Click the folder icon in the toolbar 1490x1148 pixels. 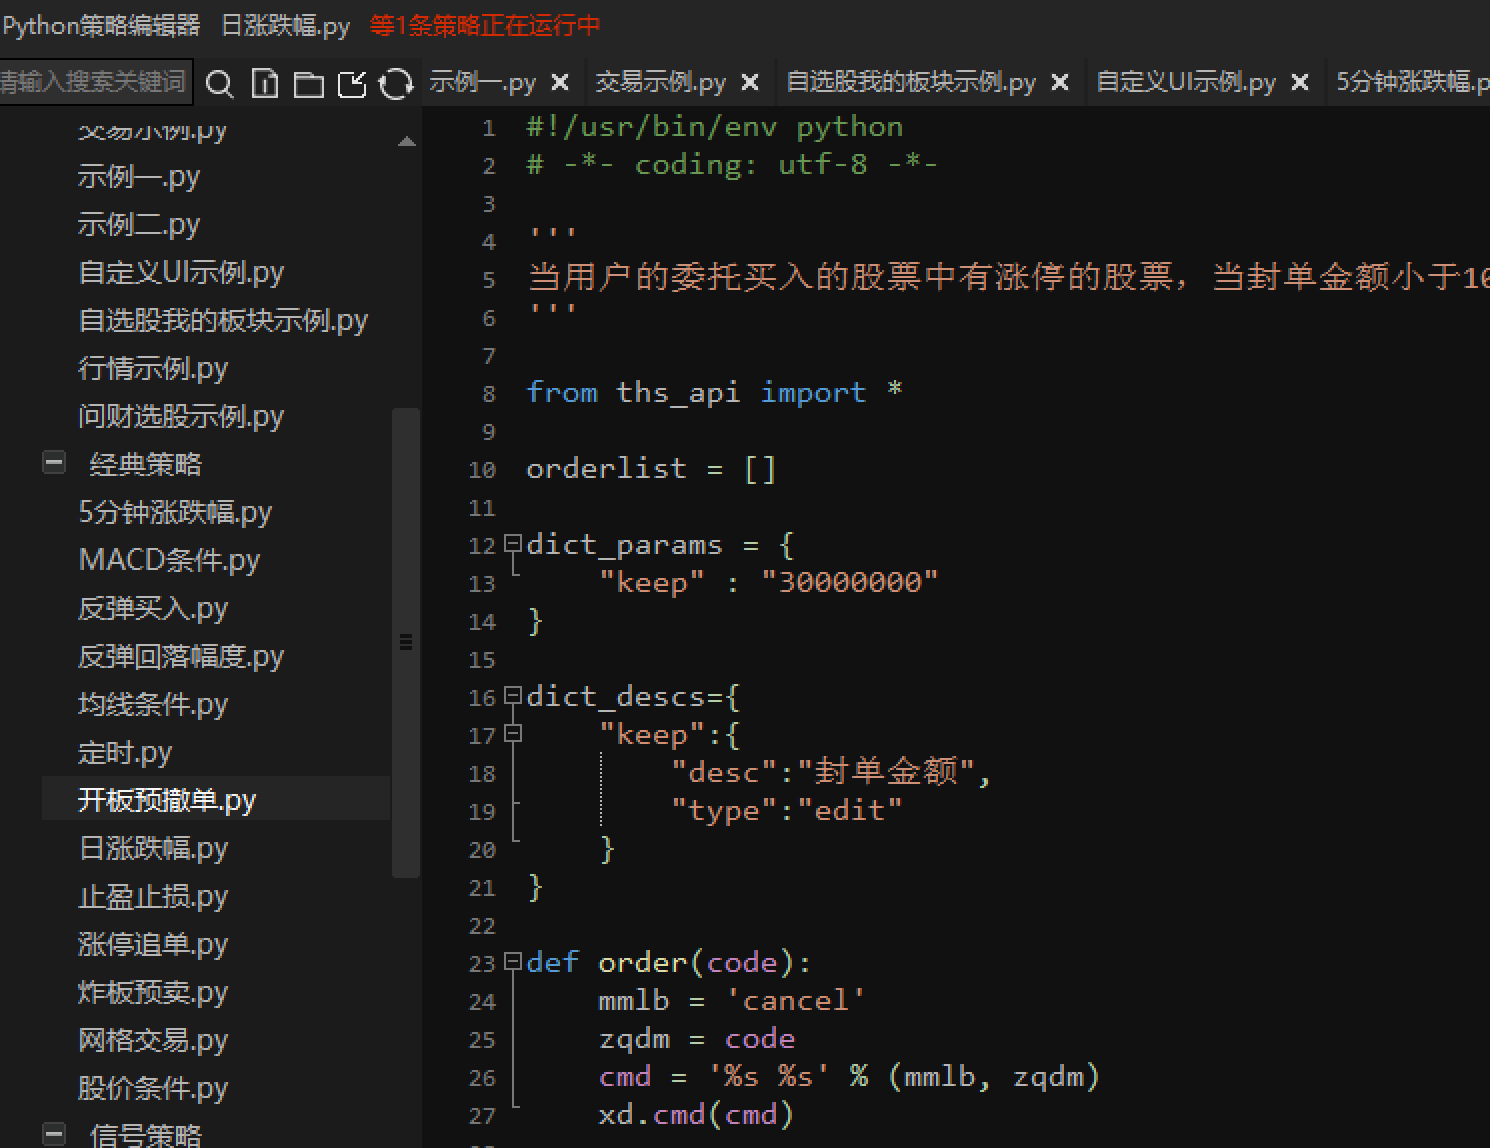[308, 84]
